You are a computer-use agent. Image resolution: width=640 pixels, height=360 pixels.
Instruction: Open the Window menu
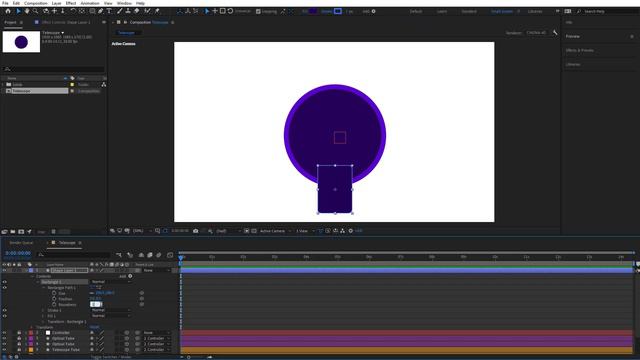pos(124,3)
